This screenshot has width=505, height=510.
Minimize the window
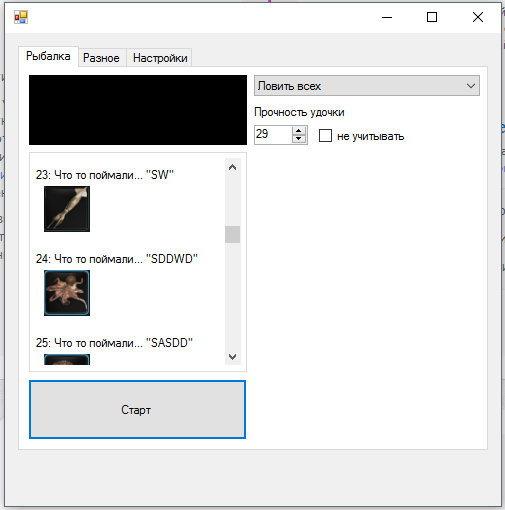(x=387, y=17)
